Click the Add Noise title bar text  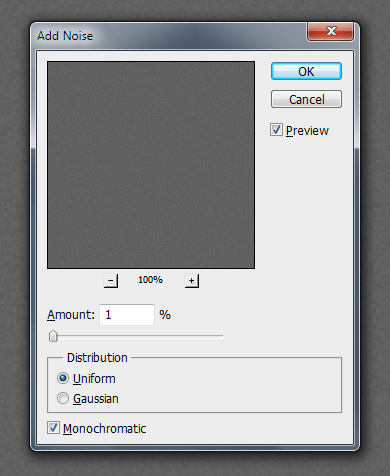click(65, 36)
